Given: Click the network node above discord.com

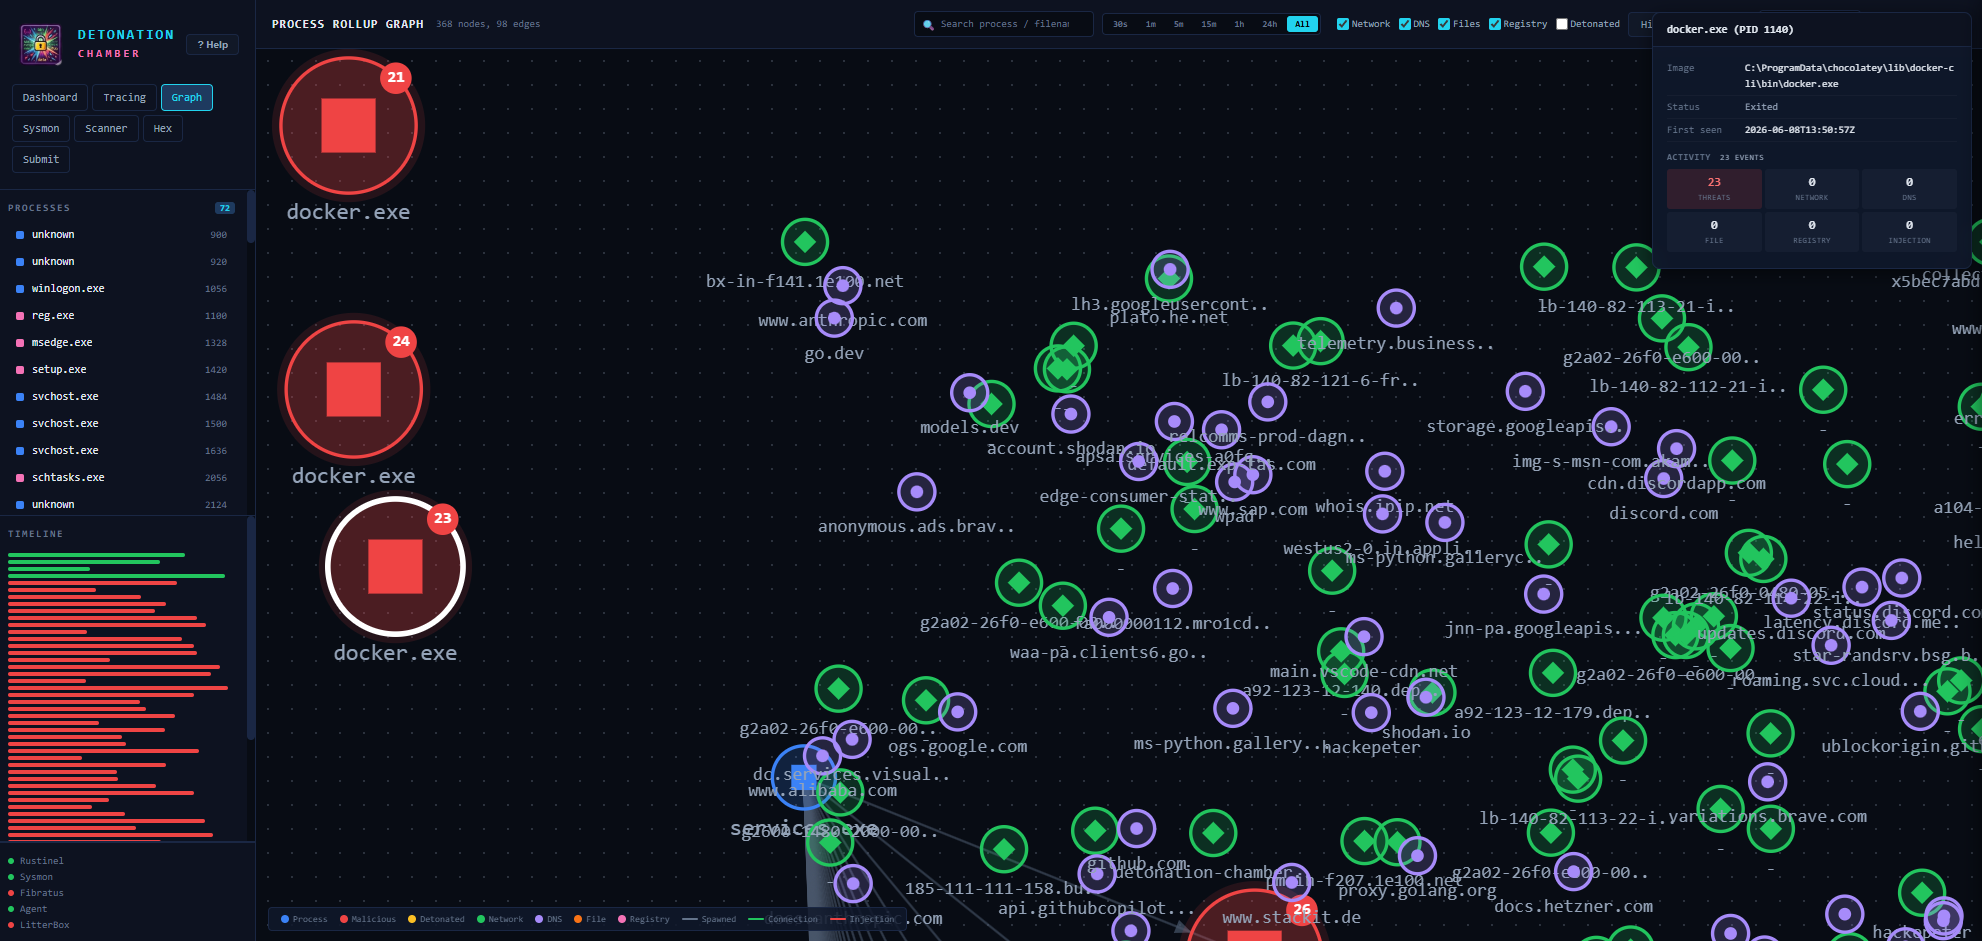Looking at the screenshot, I should 1664,479.
